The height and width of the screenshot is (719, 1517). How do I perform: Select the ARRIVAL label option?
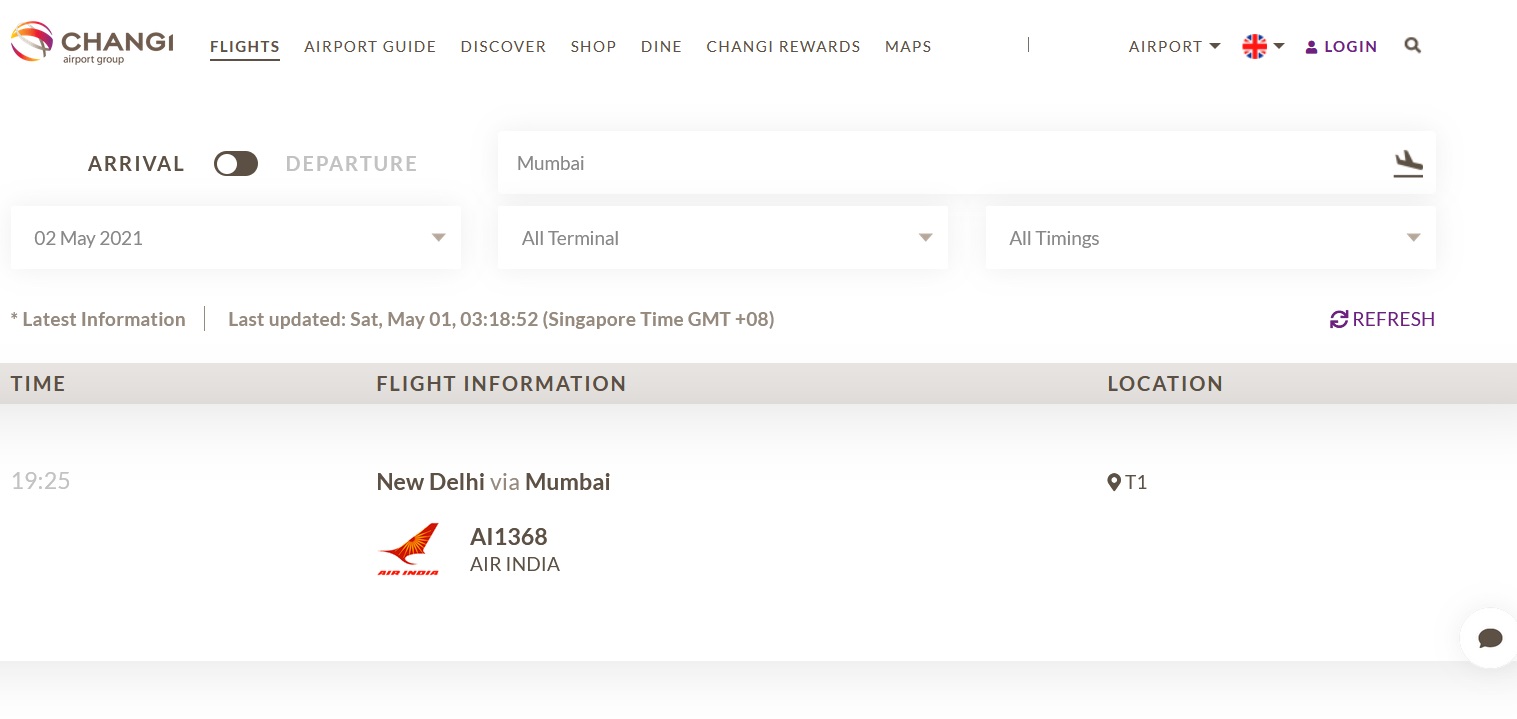[x=136, y=164]
